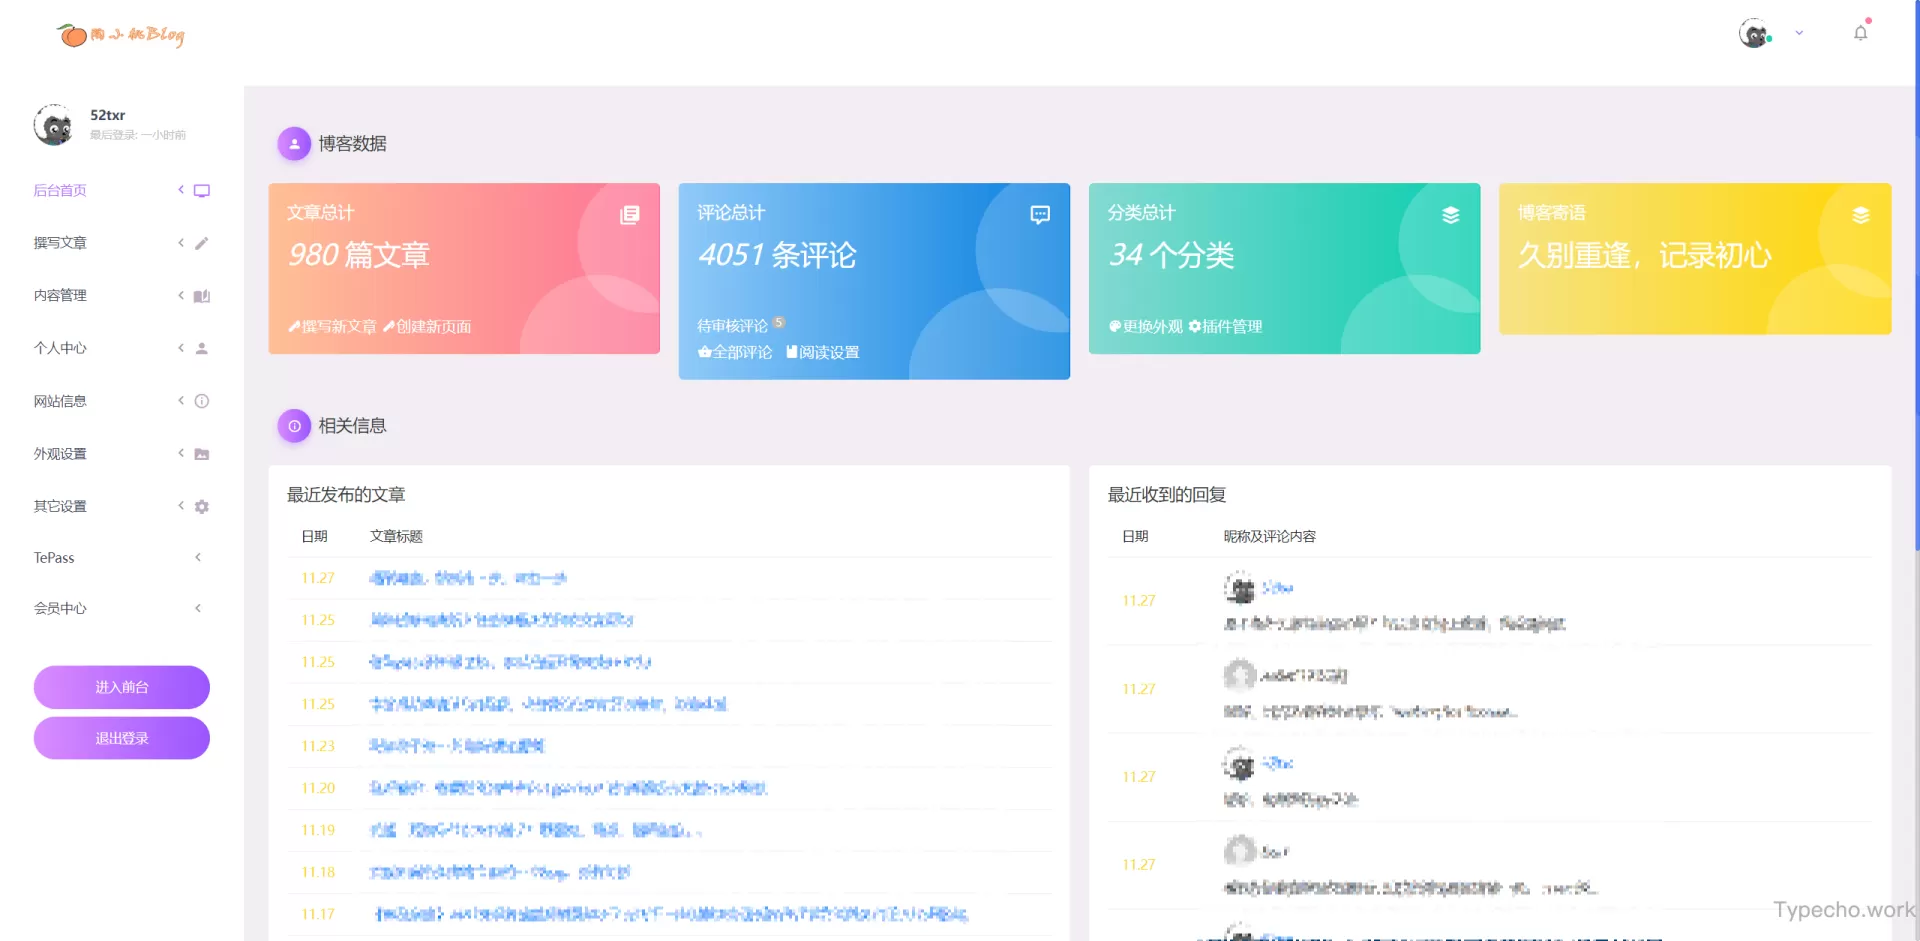1920x941 pixels.
Task: Click the 52txr profile avatar
Action: (x=53, y=124)
